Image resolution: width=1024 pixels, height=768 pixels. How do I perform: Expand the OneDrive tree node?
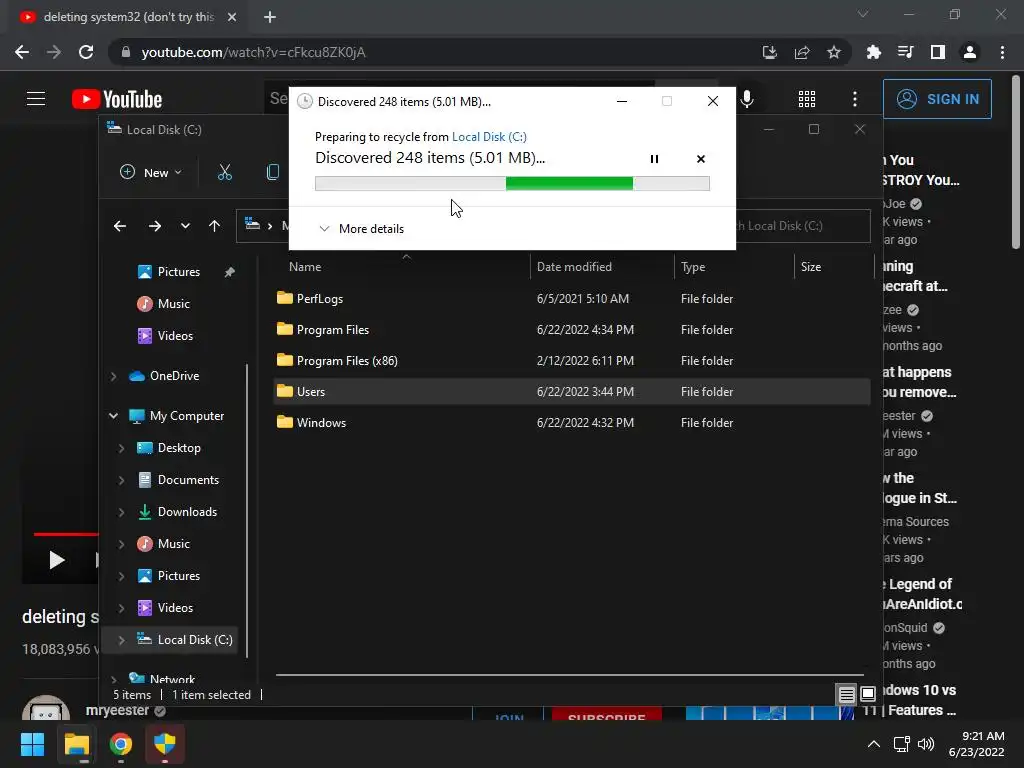114,376
